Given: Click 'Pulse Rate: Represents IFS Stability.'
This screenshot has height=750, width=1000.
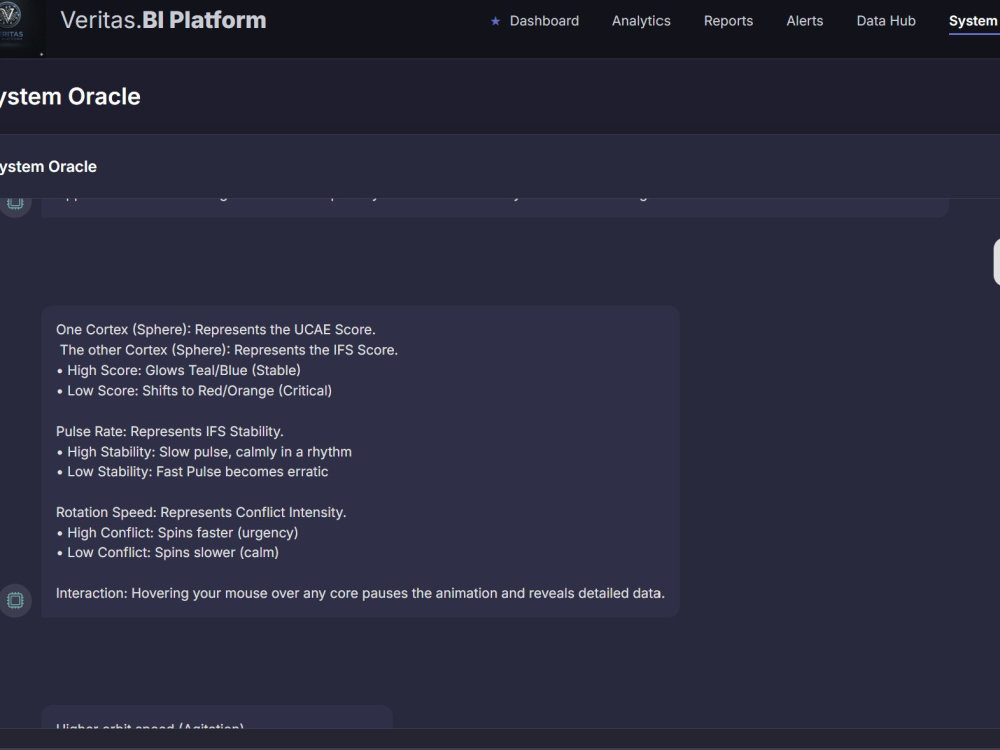Looking at the screenshot, I should 170,432.
